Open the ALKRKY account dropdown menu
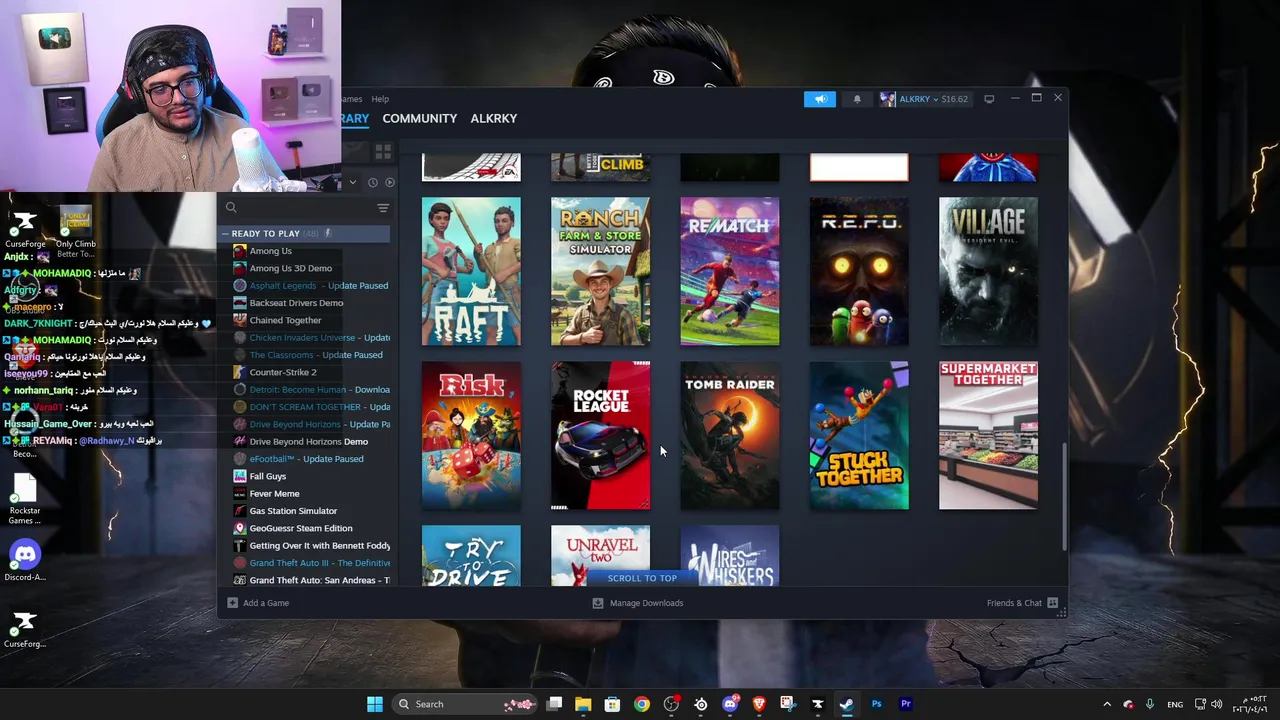1280x720 pixels. (924, 99)
